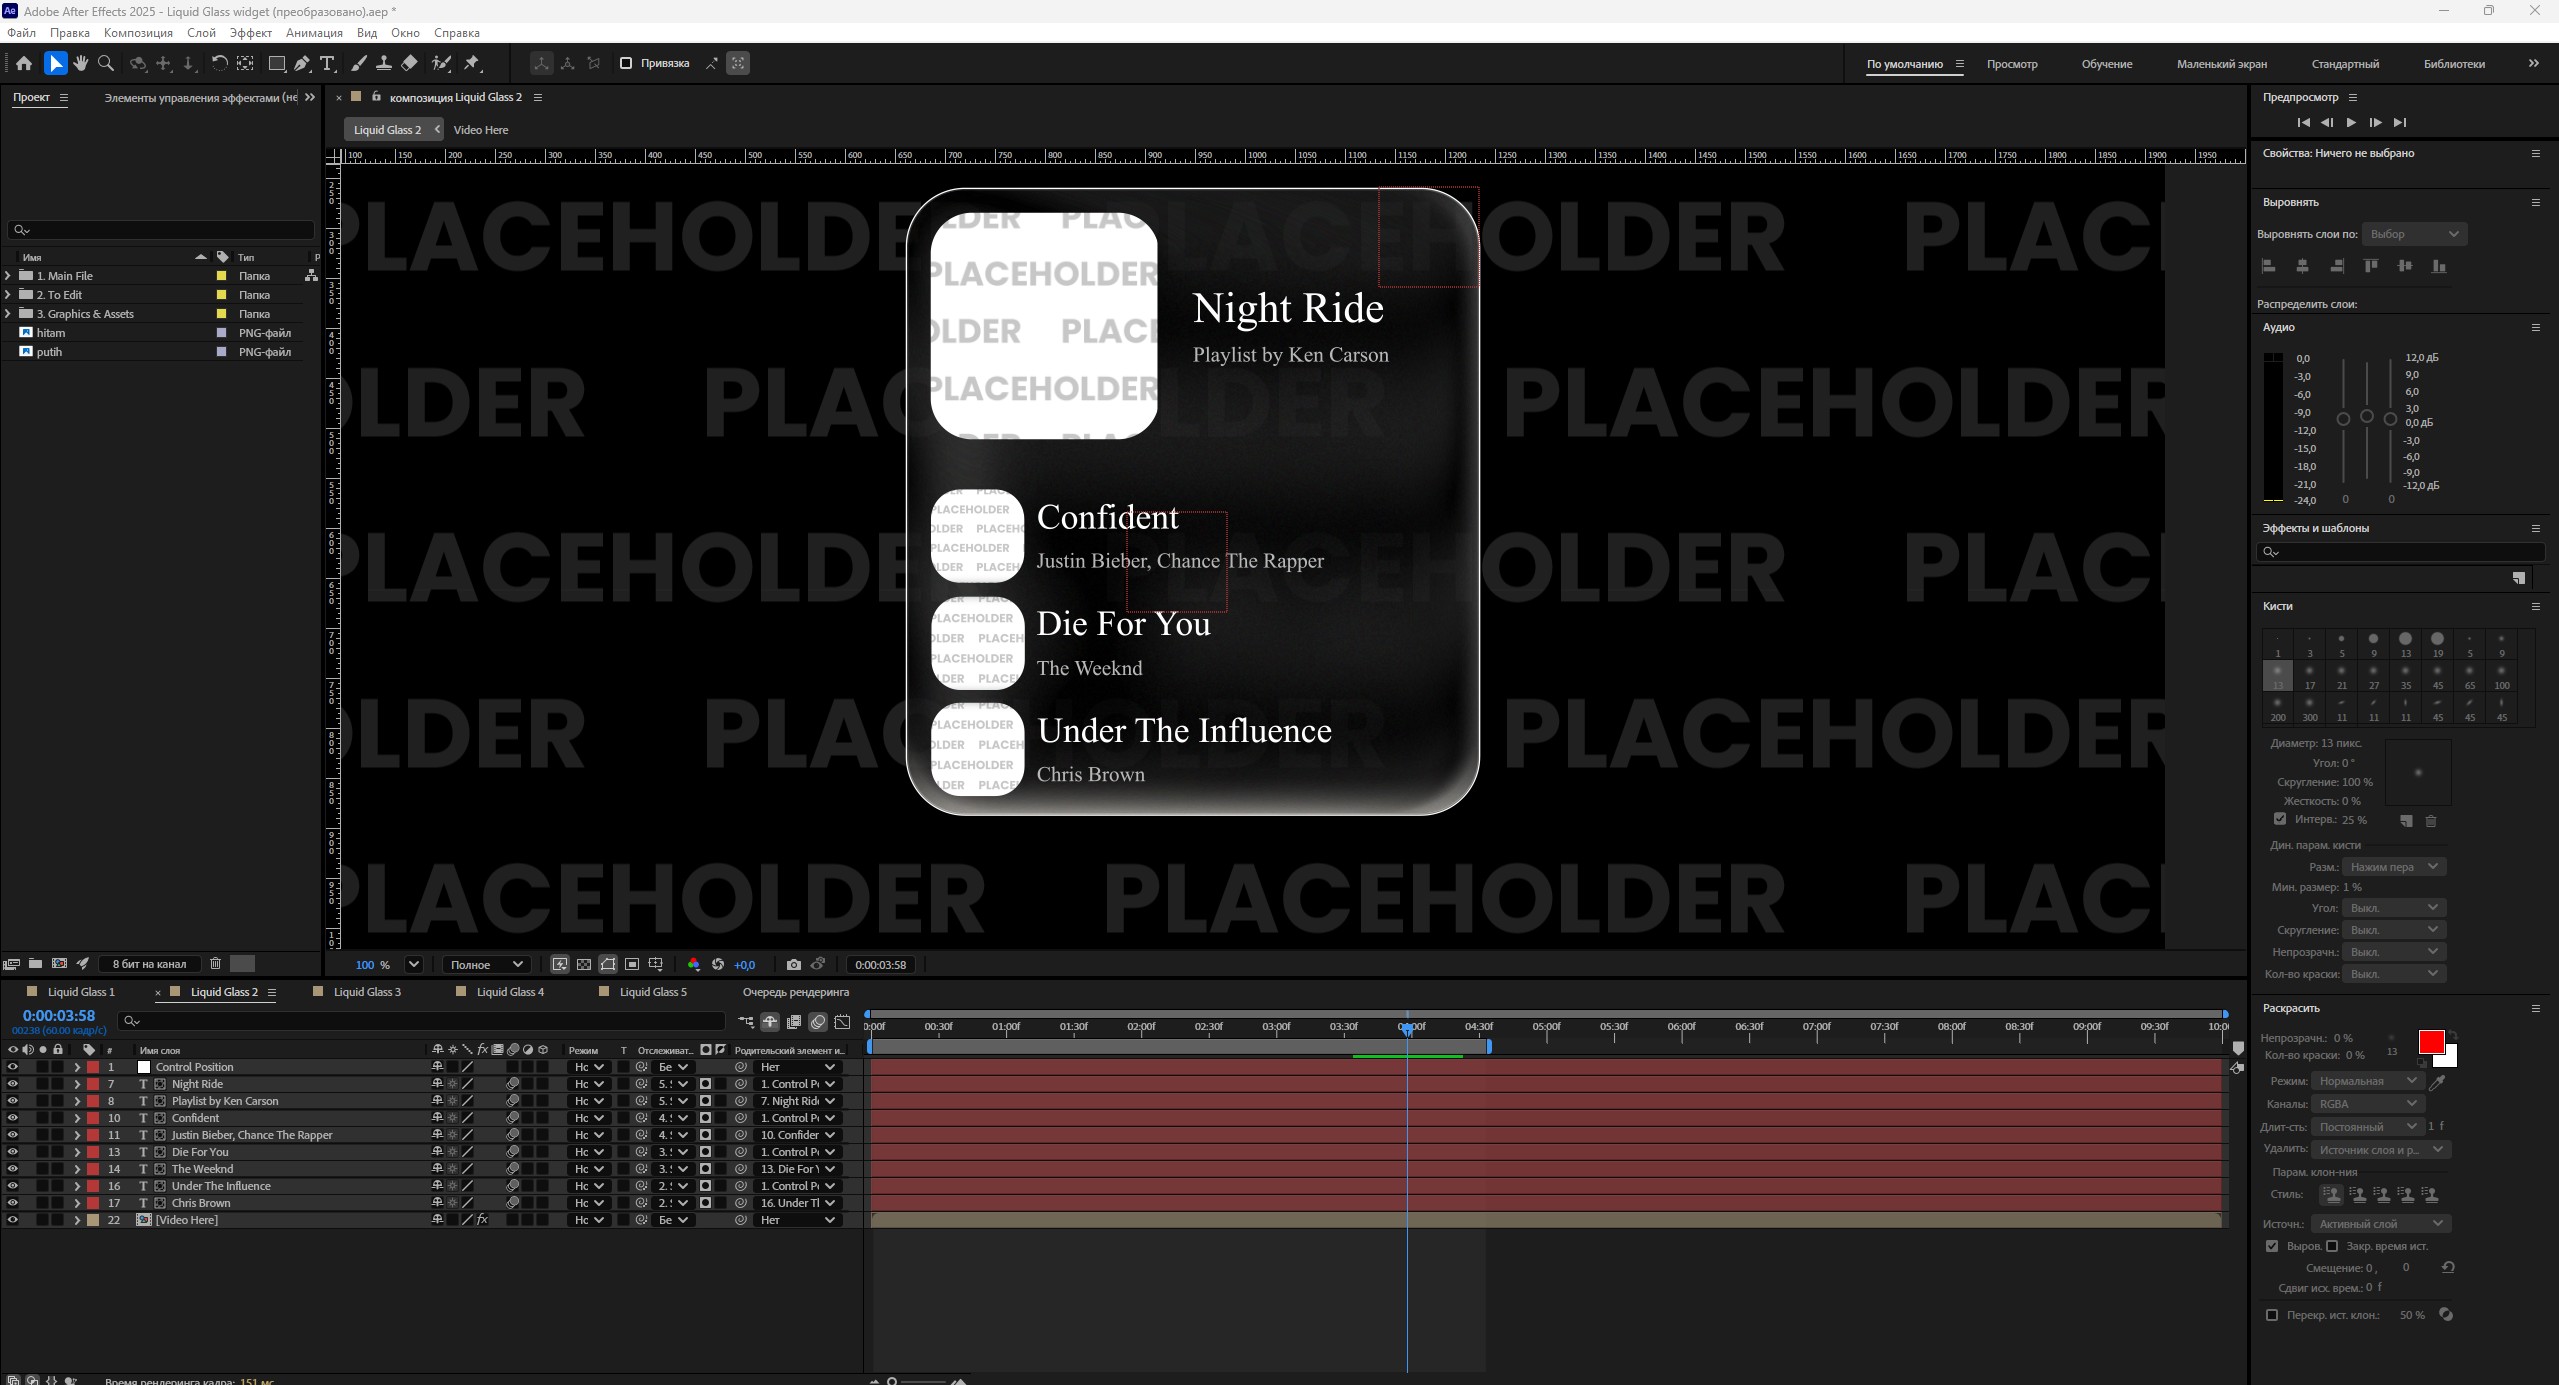The width and height of the screenshot is (2559, 1385).
Task: Switch to the Liquid Glass 3 tab
Action: pyautogui.click(x=367, y=992)
